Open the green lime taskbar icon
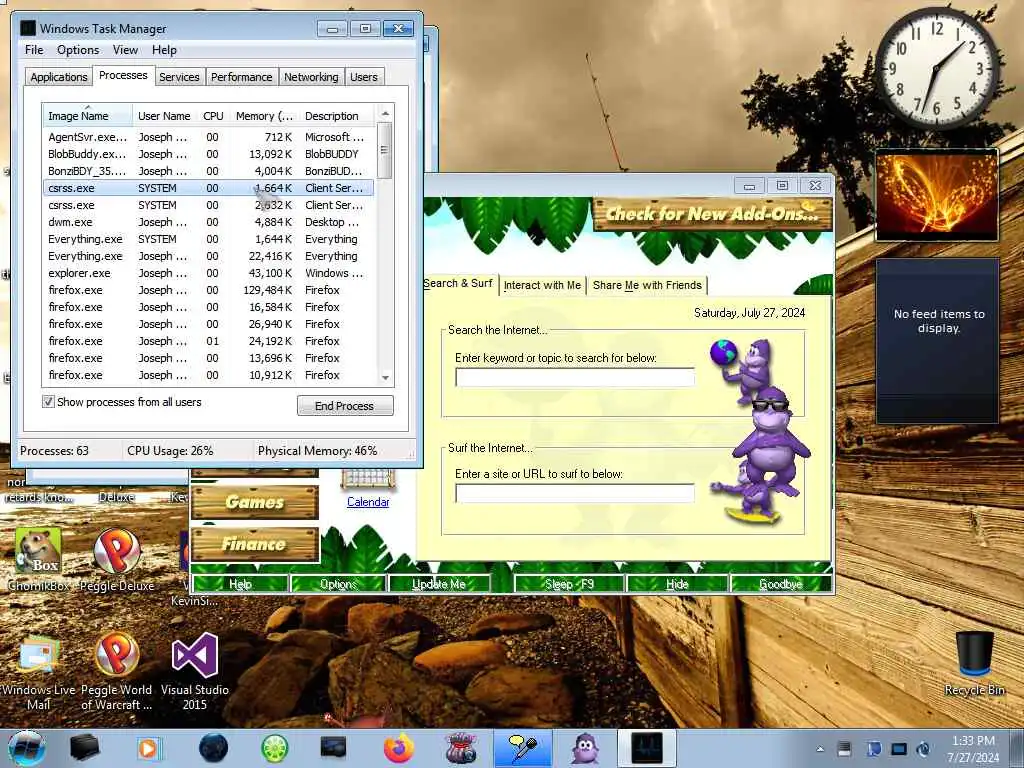The width and height of the screenshot is (1024, 768). click(275, 748)
